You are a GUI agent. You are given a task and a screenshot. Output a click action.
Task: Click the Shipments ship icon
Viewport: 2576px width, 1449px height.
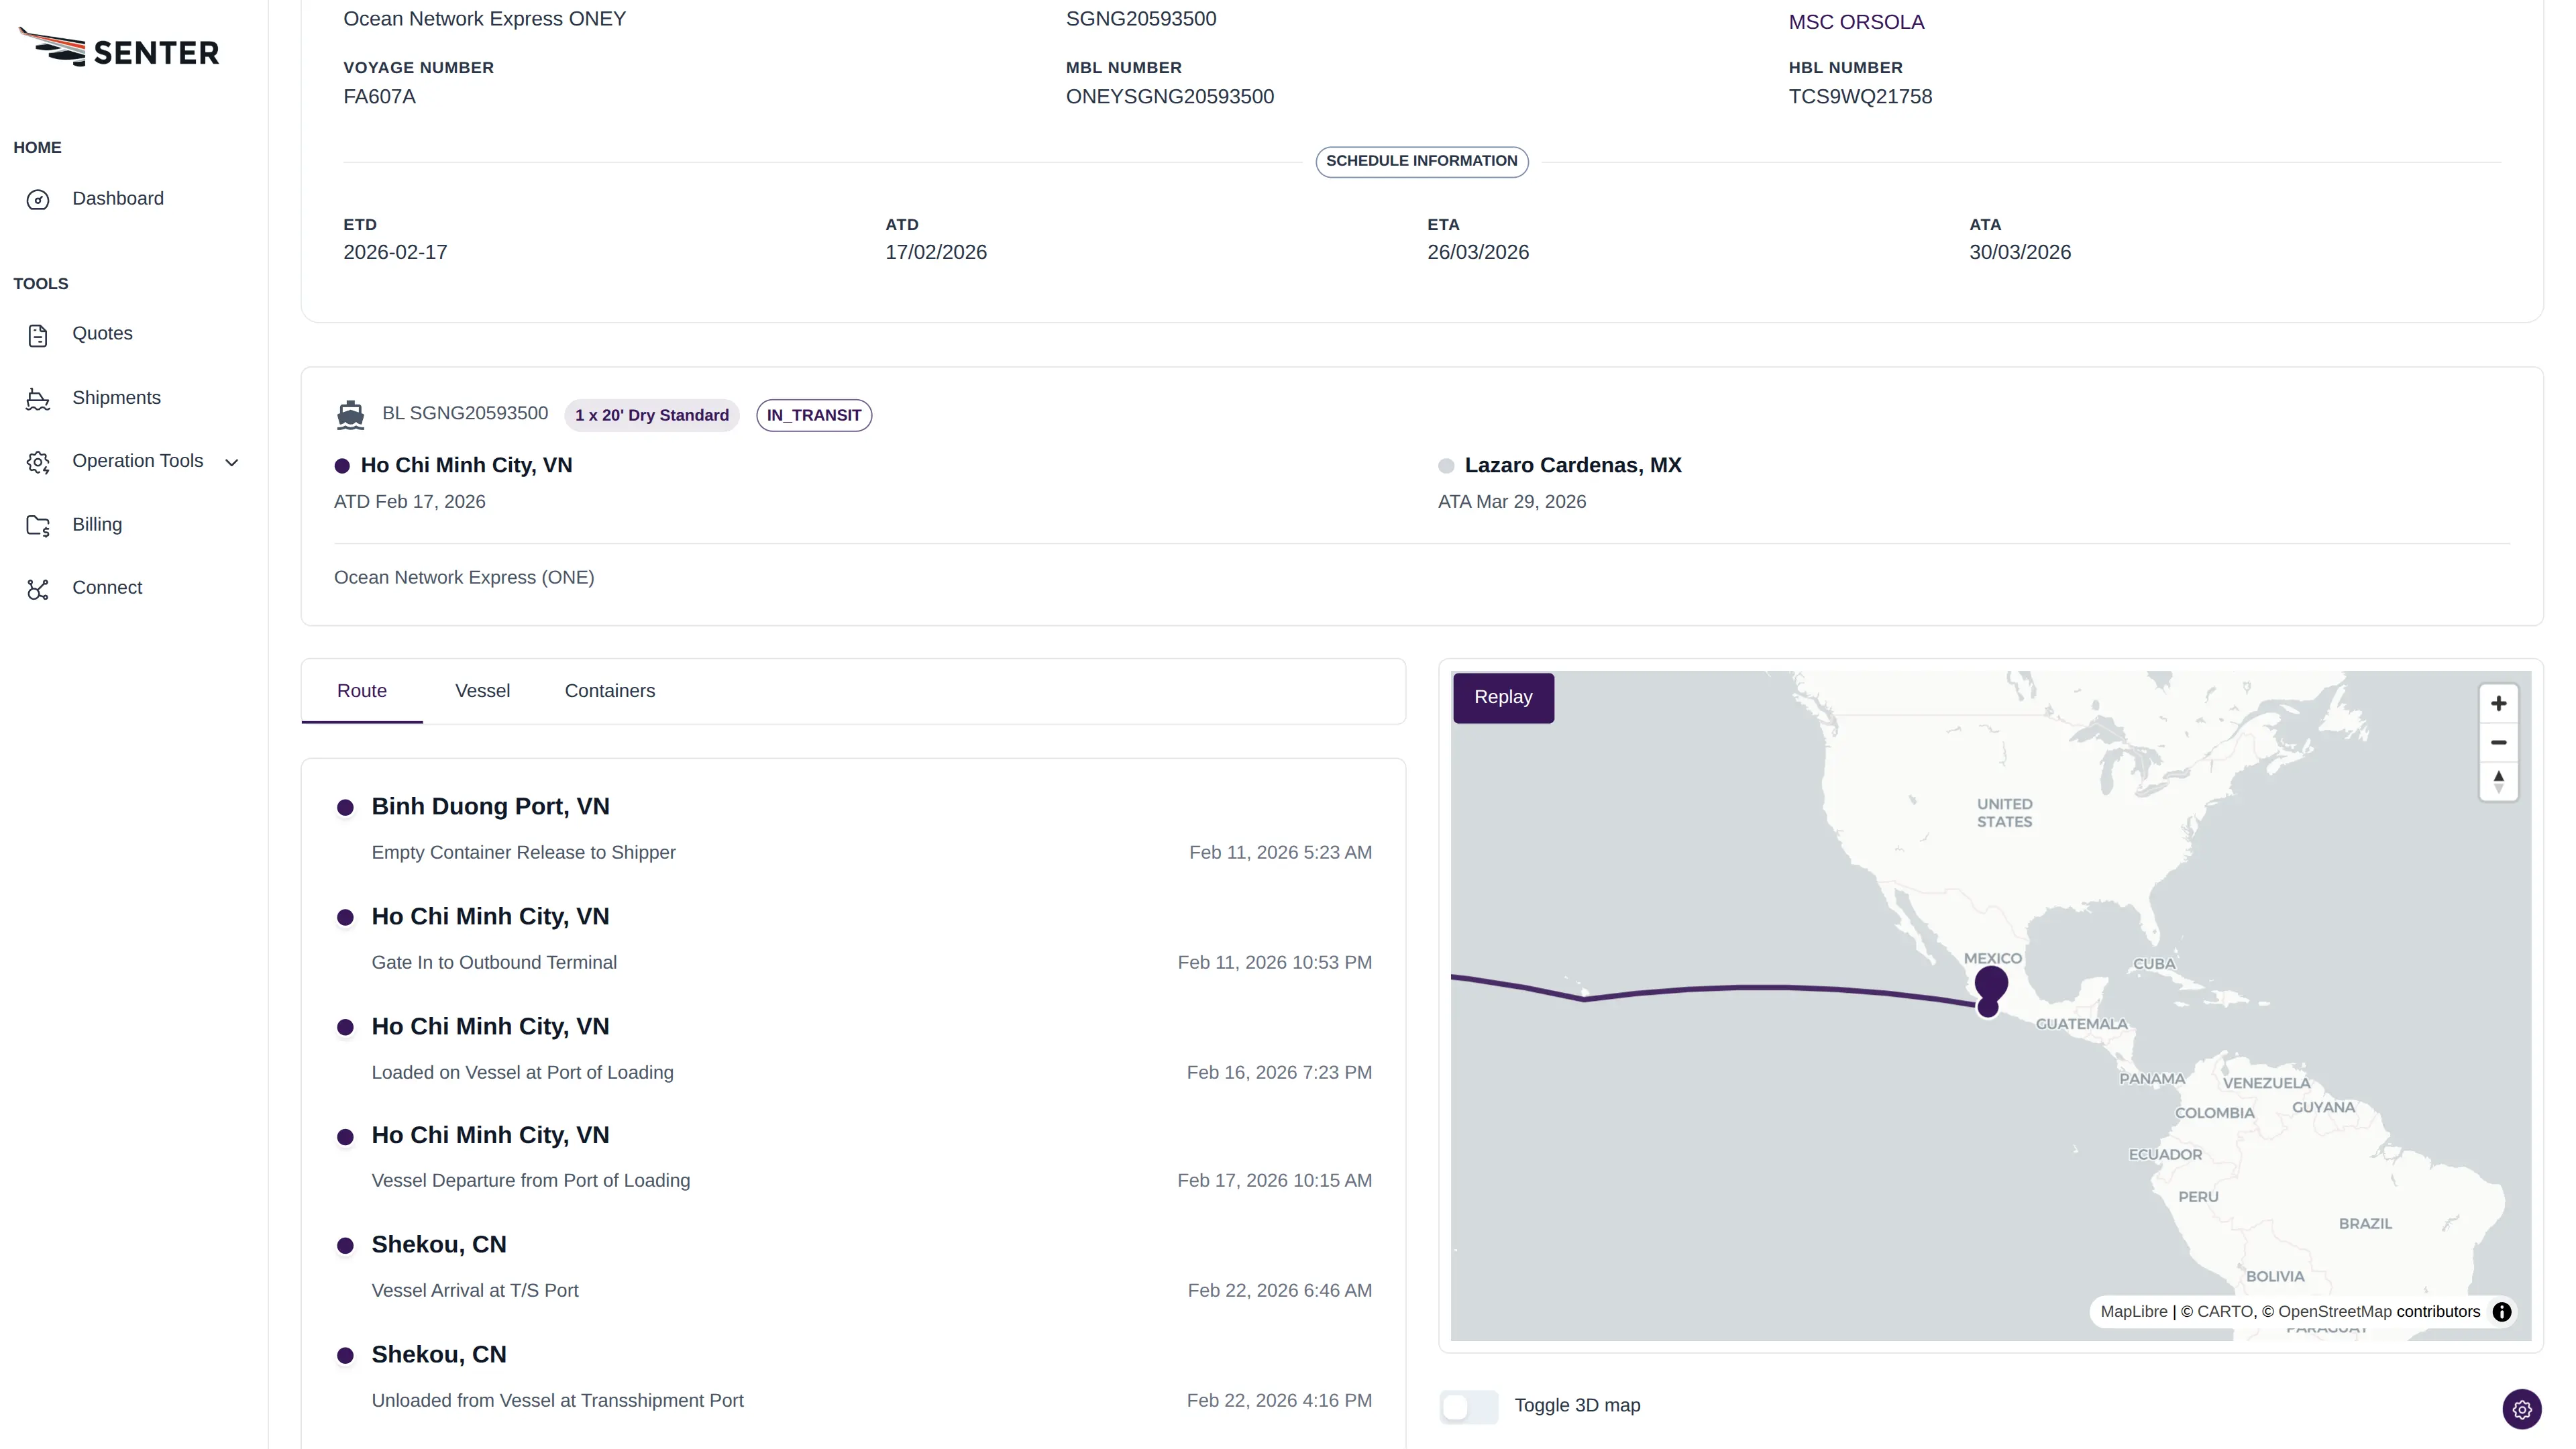coord(38,399)
